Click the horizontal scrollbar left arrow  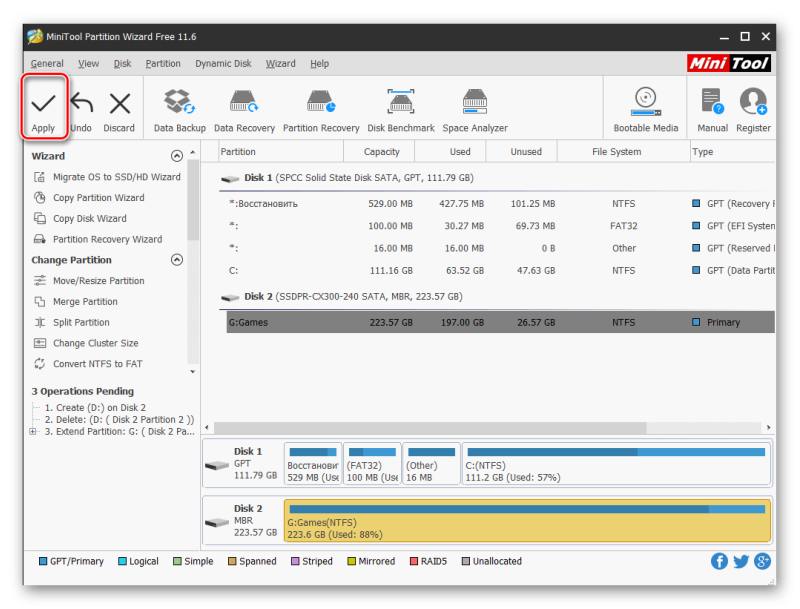coord(207,427)
